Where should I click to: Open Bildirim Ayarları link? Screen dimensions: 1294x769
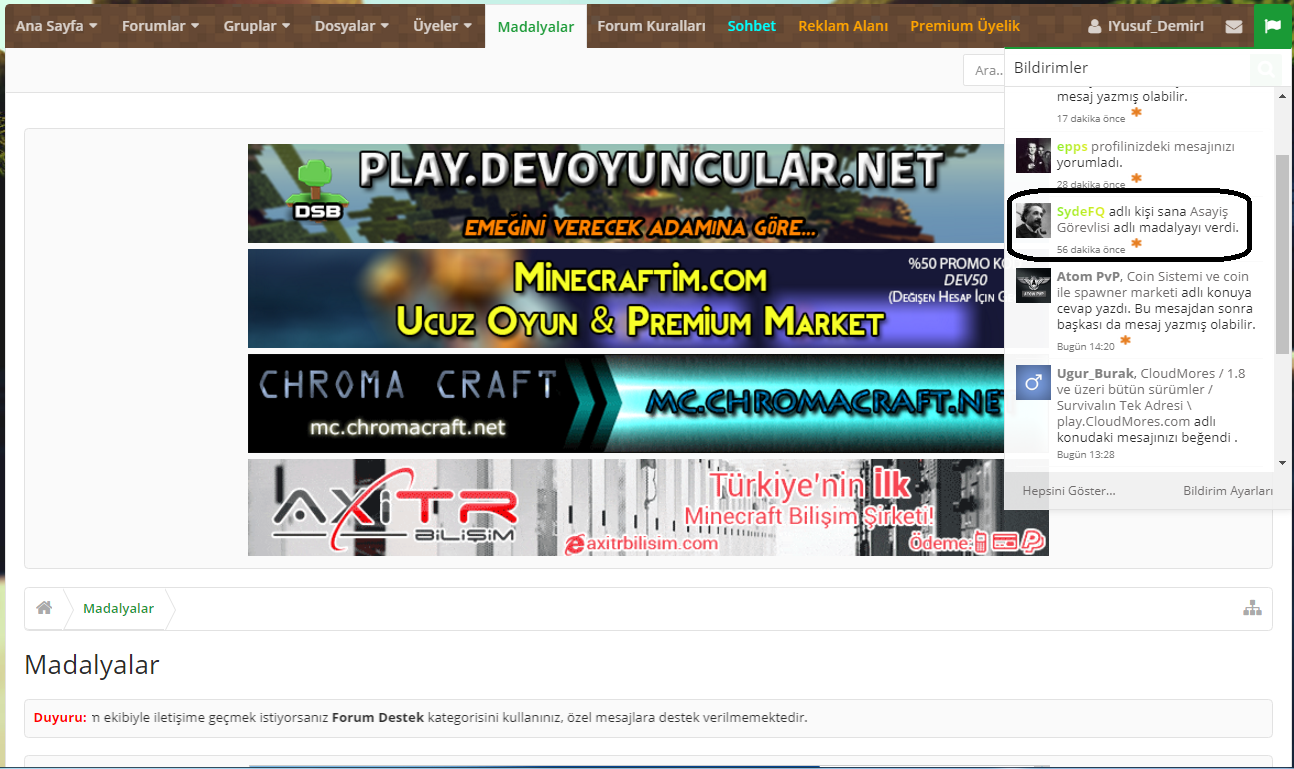pyautogui.click(x=1228, y=491)
